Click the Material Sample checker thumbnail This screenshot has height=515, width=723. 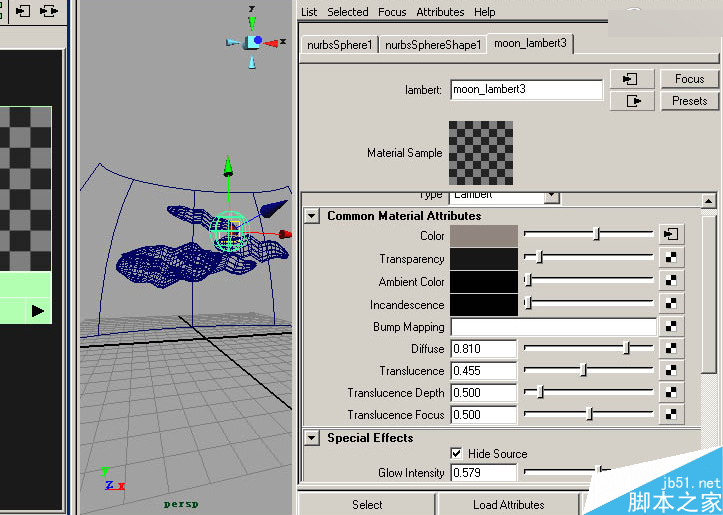click(481, 153)
